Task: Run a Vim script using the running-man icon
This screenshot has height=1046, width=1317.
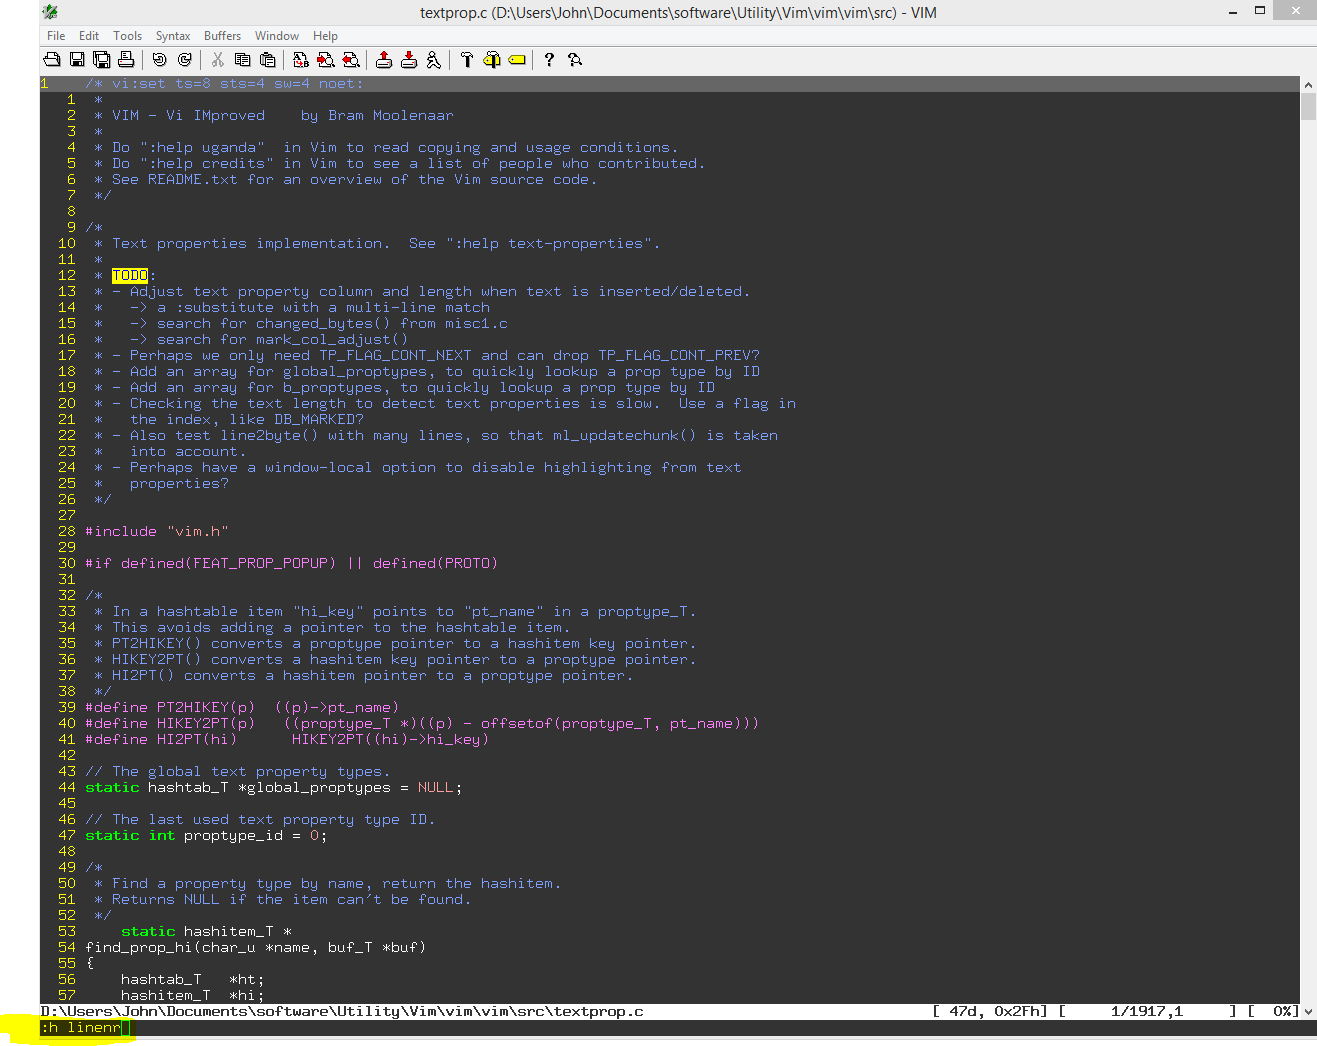Action: click(433, 60)
